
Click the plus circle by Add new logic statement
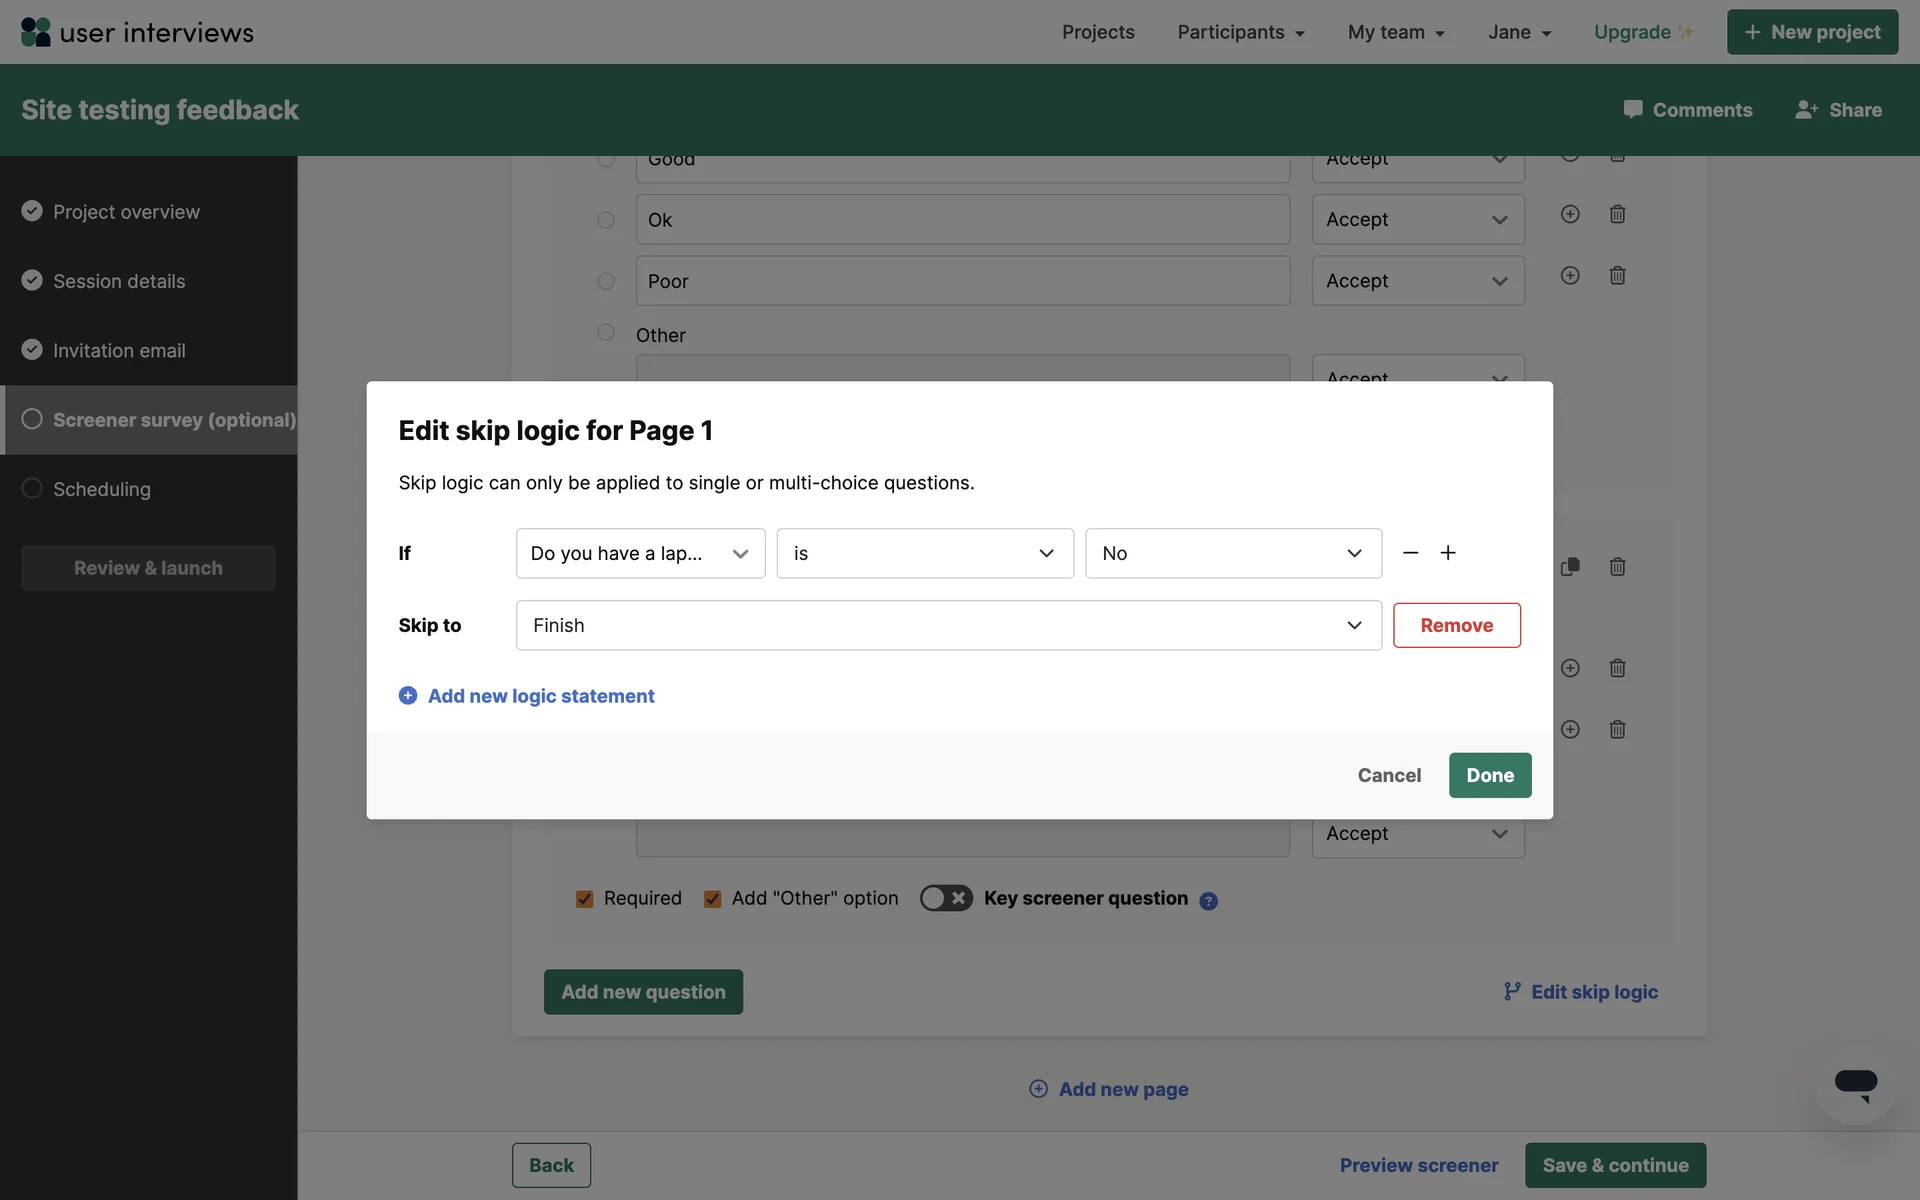pos(408,695)
